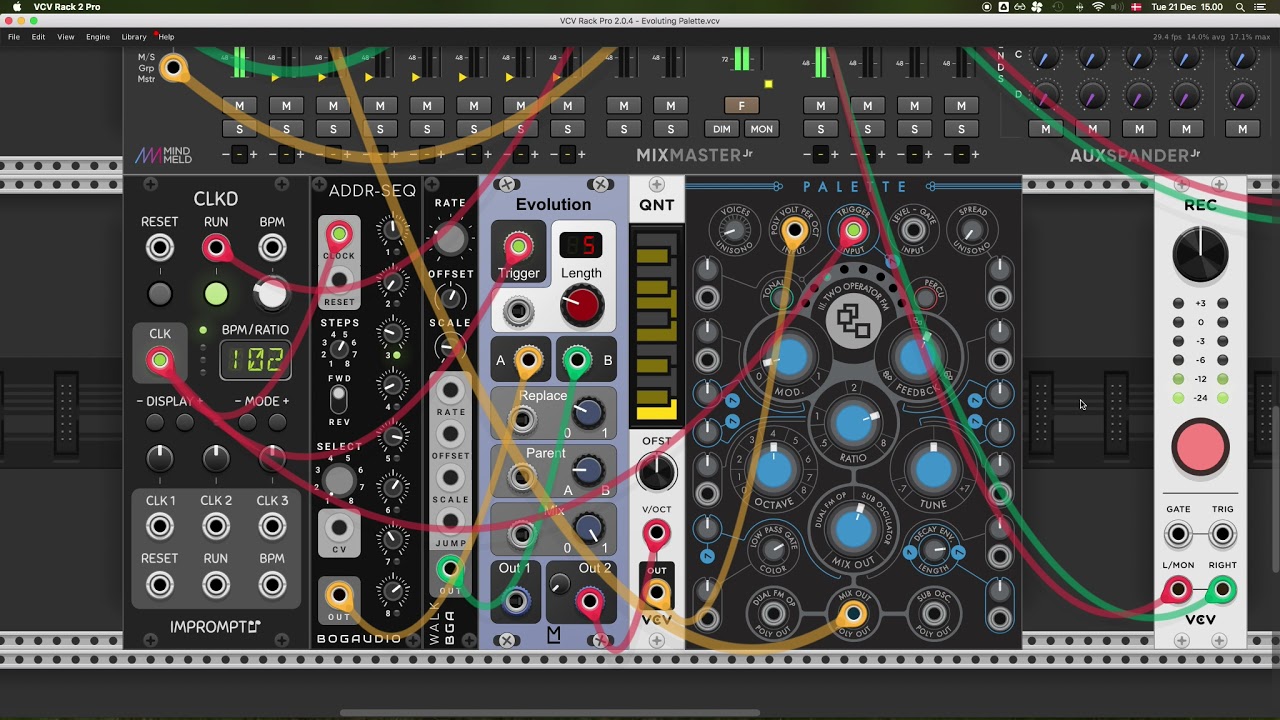Viewport: 1280px width, 720px height.
Task: Click the CLKD RUN input jack
Action: (x=215, y=248)
